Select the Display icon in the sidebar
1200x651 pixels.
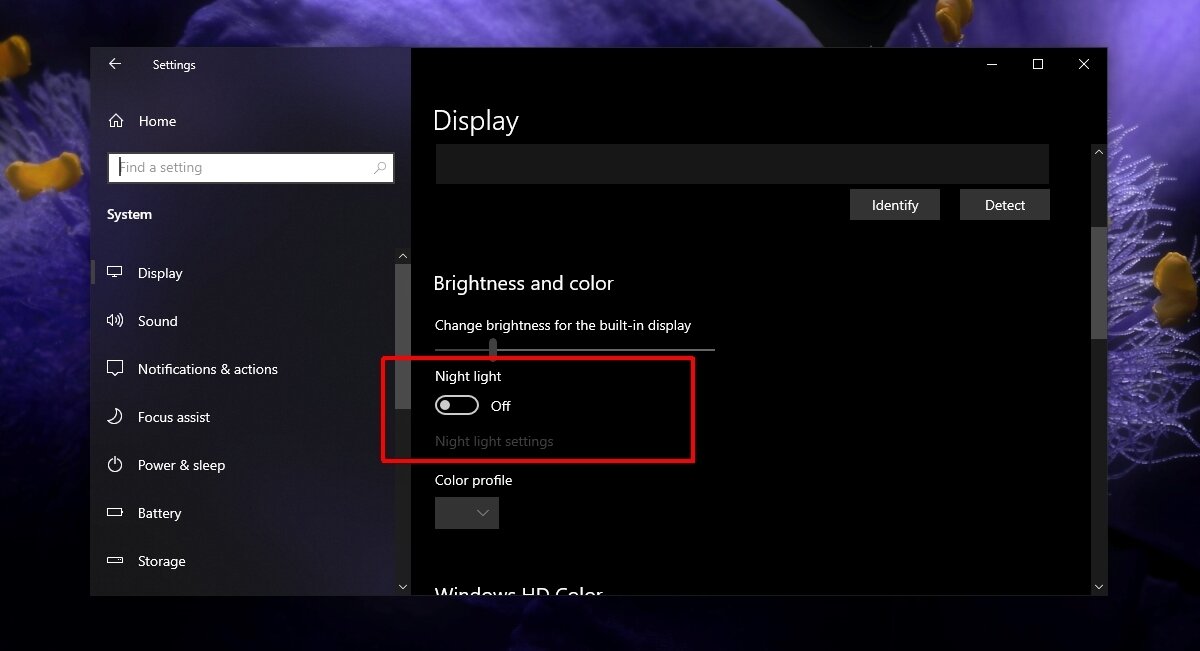point(117,272)
